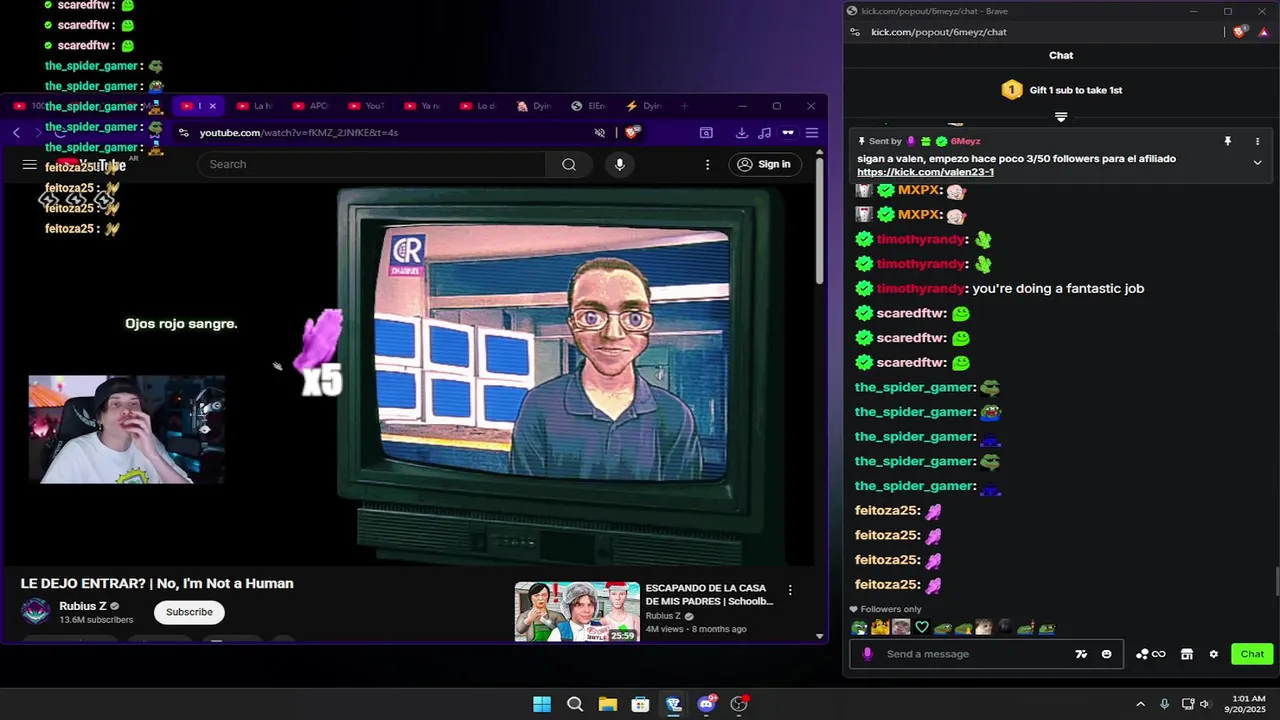This screenshot has height=720, width=1280.
Task: Open the channel points infinity icon
Action: point(1151,654)
